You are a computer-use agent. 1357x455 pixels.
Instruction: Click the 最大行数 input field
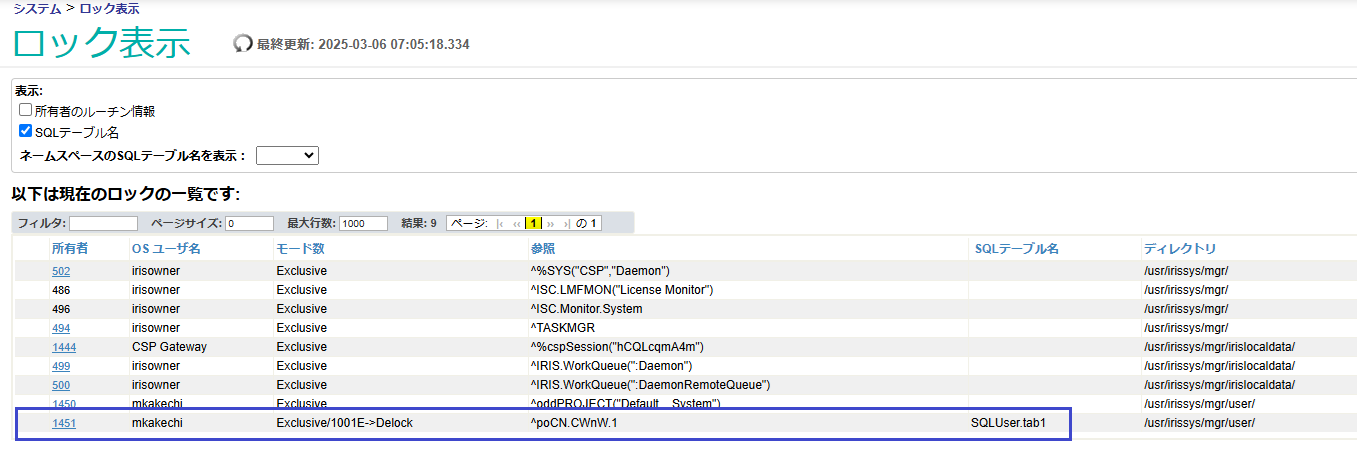click(363, 223)
